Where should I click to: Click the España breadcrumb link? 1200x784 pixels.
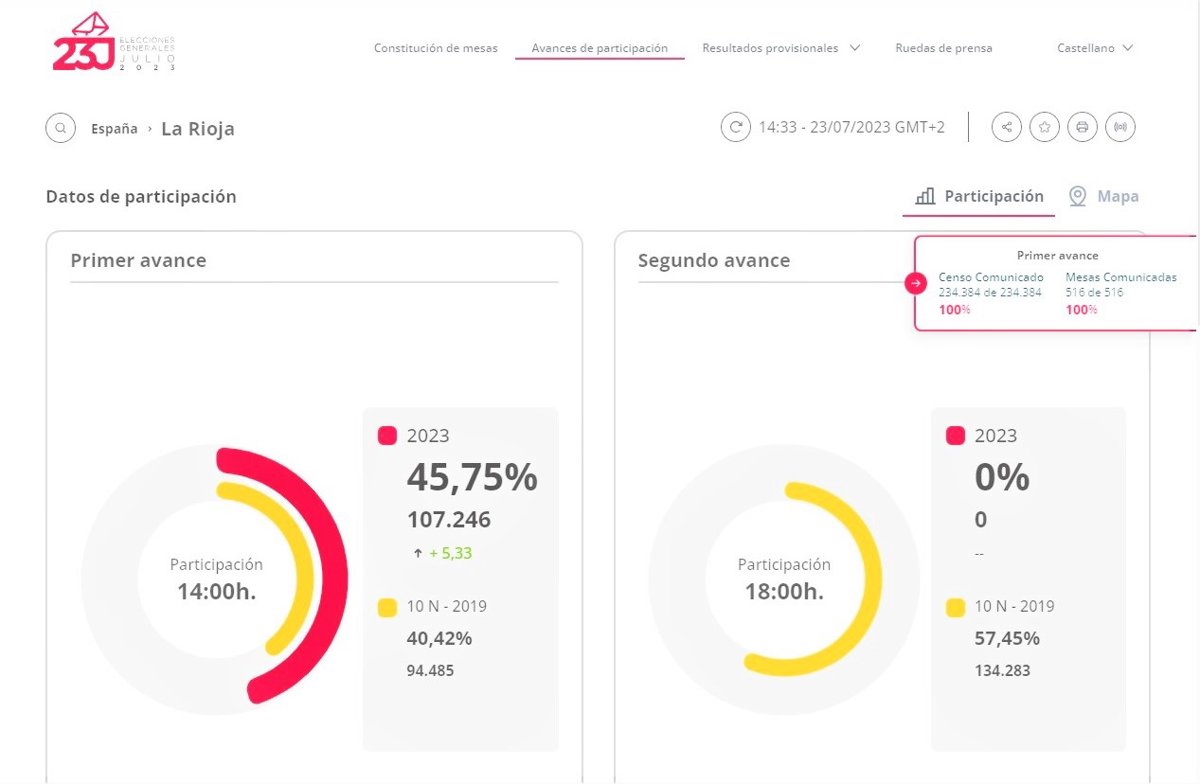pyautogui.click(x=114, y=129)
